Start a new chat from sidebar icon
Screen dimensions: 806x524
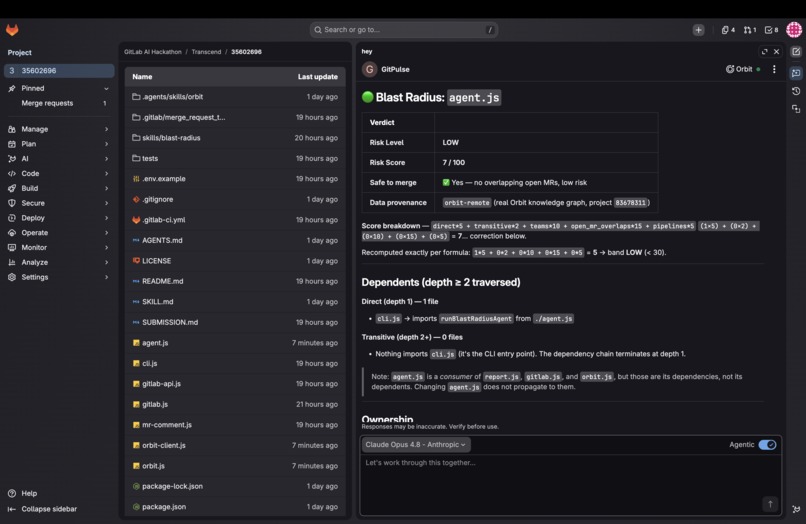pyautogui.click(x=796, y=51)
